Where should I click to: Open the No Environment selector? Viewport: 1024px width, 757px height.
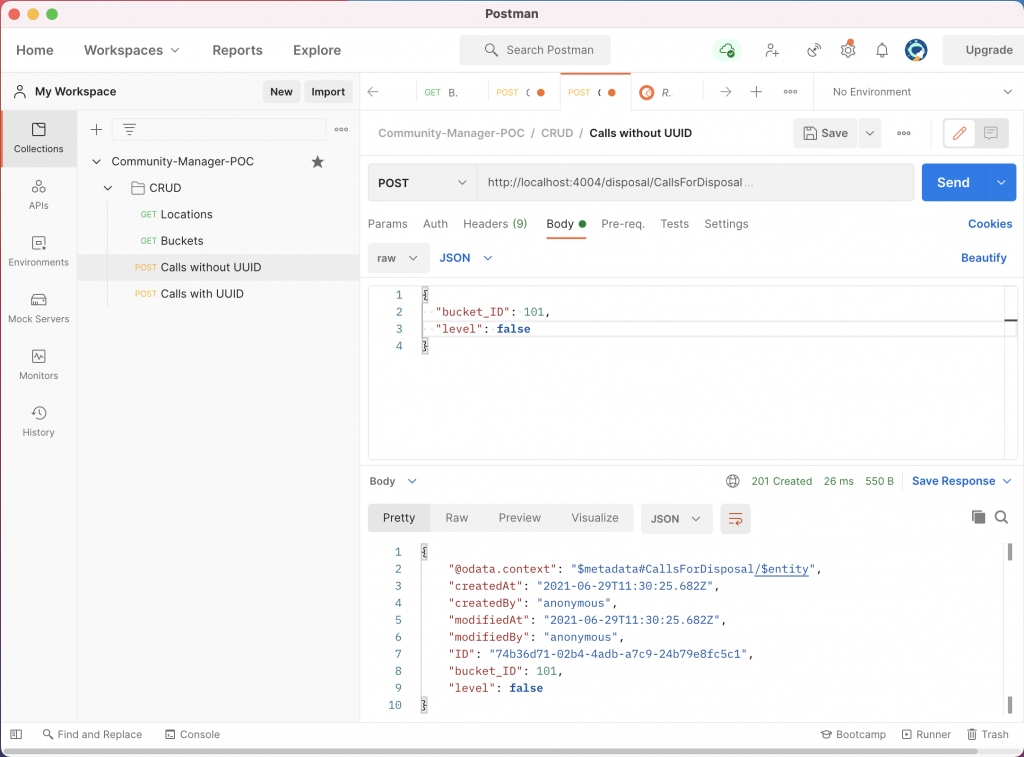[921, 92]
